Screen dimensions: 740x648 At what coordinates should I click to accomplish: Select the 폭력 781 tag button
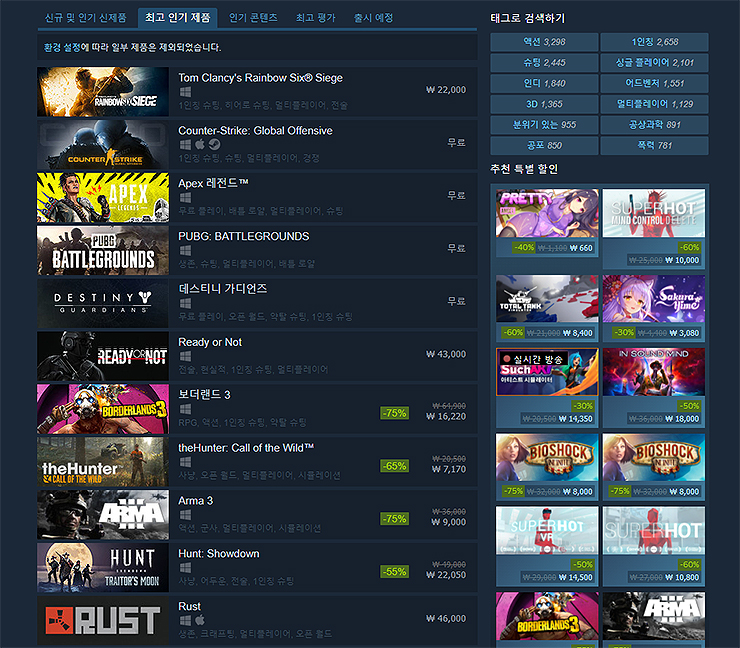(655, 146)
